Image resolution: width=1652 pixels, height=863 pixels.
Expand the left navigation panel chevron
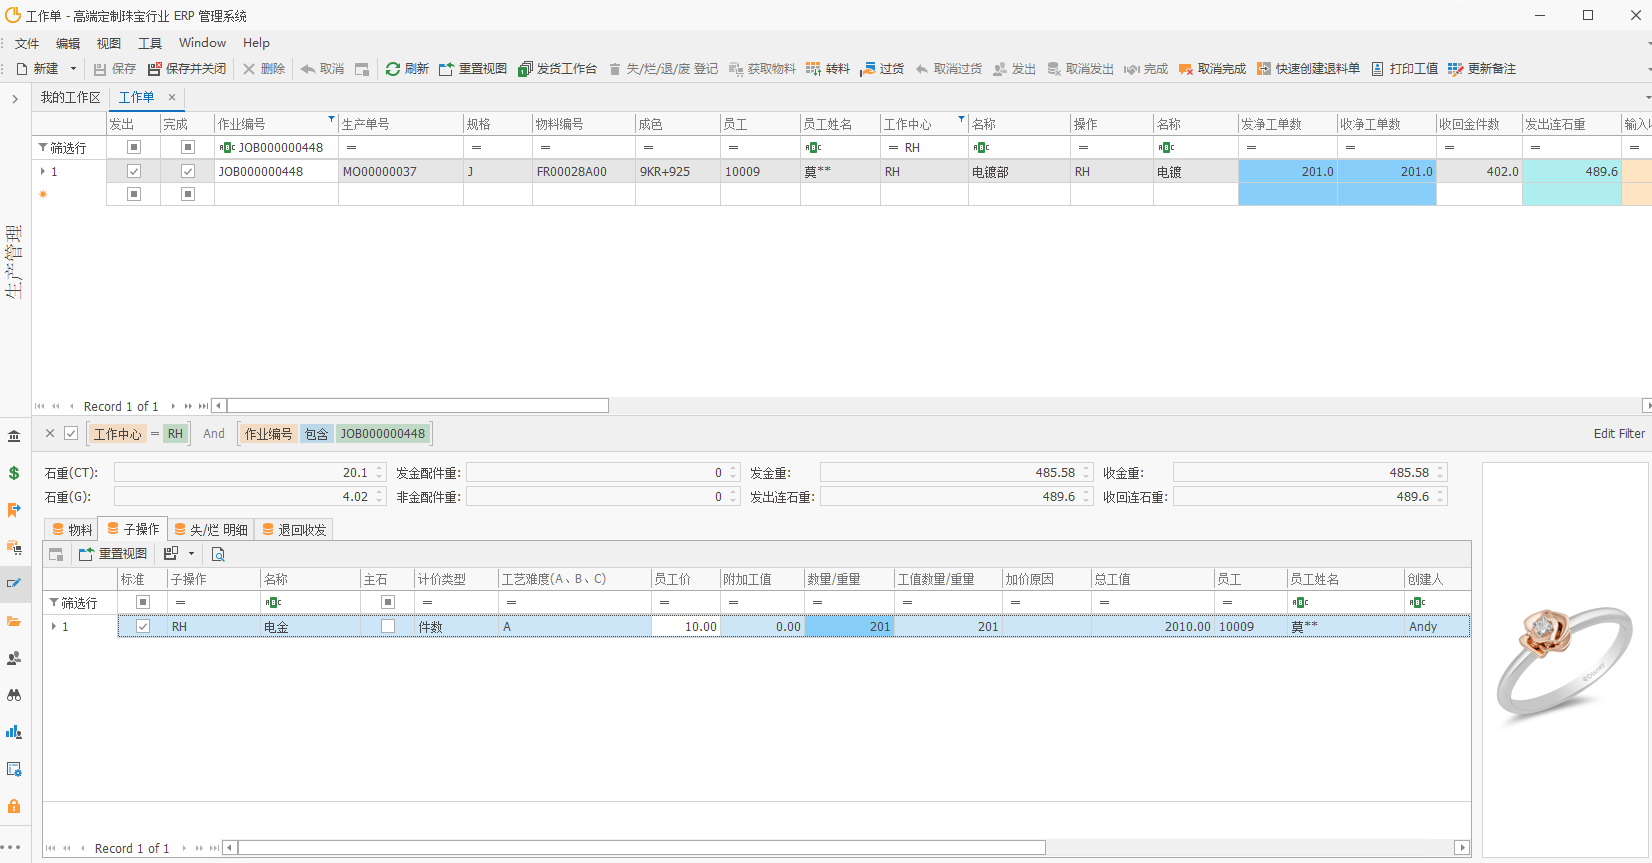click(x=15, y=99)
